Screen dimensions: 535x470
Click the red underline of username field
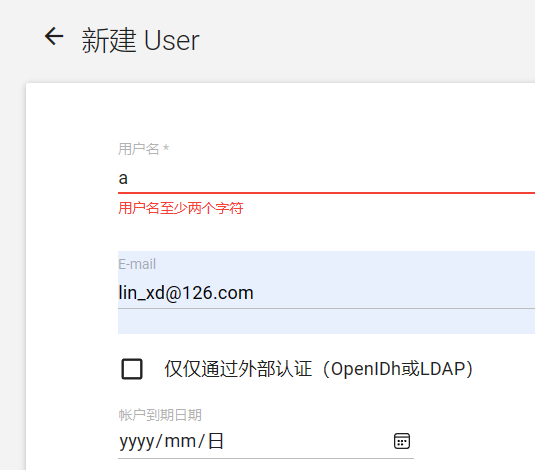click(326, 193)
